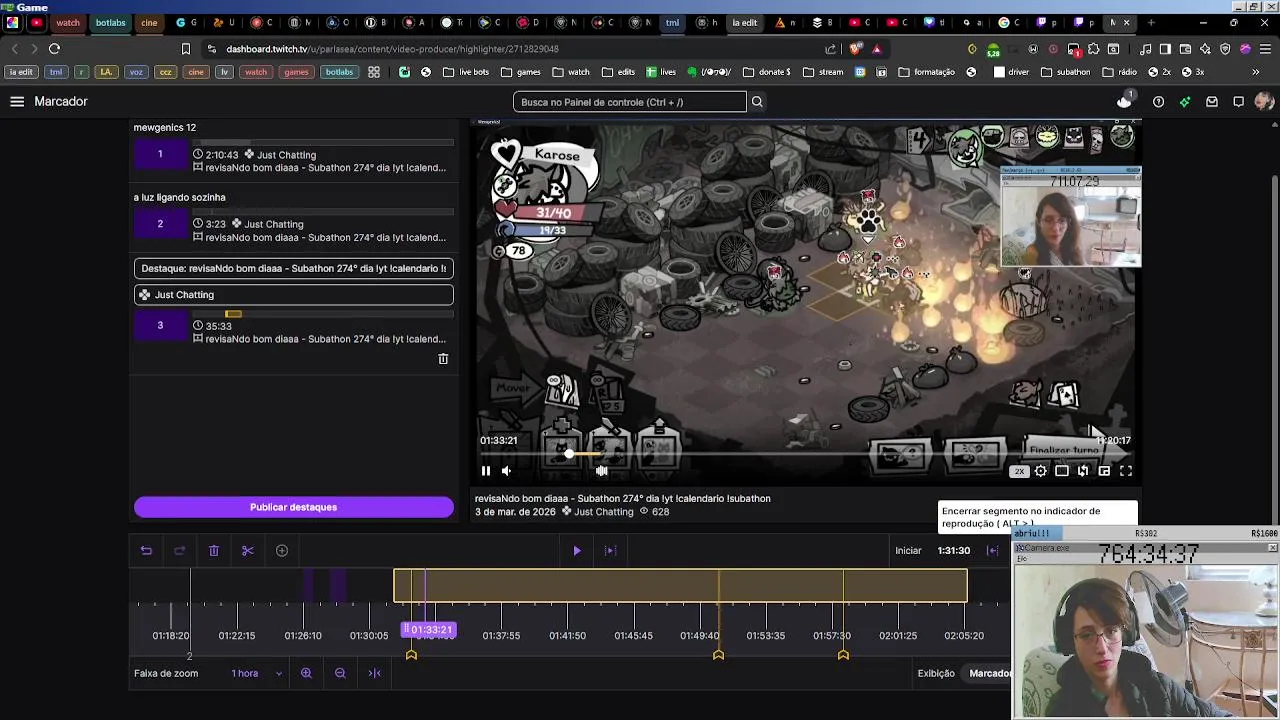Screen dimensions: 1280x720
Task: Switch to 'watch' browser tab
Action: pos(68,22)
